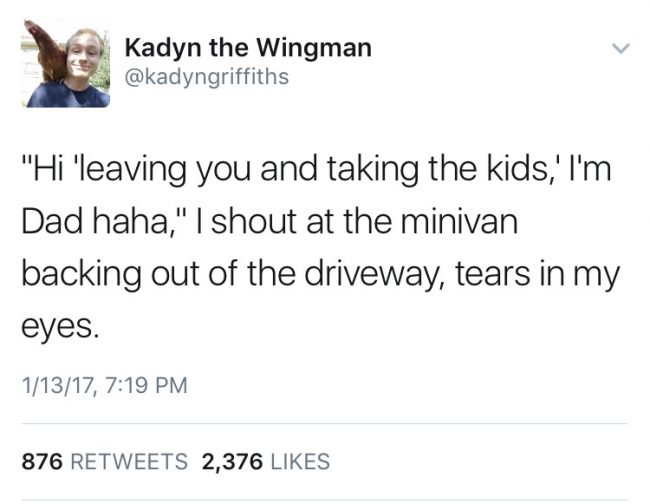
Task: View the 2,376 likes count
Action: click(232, 462)
